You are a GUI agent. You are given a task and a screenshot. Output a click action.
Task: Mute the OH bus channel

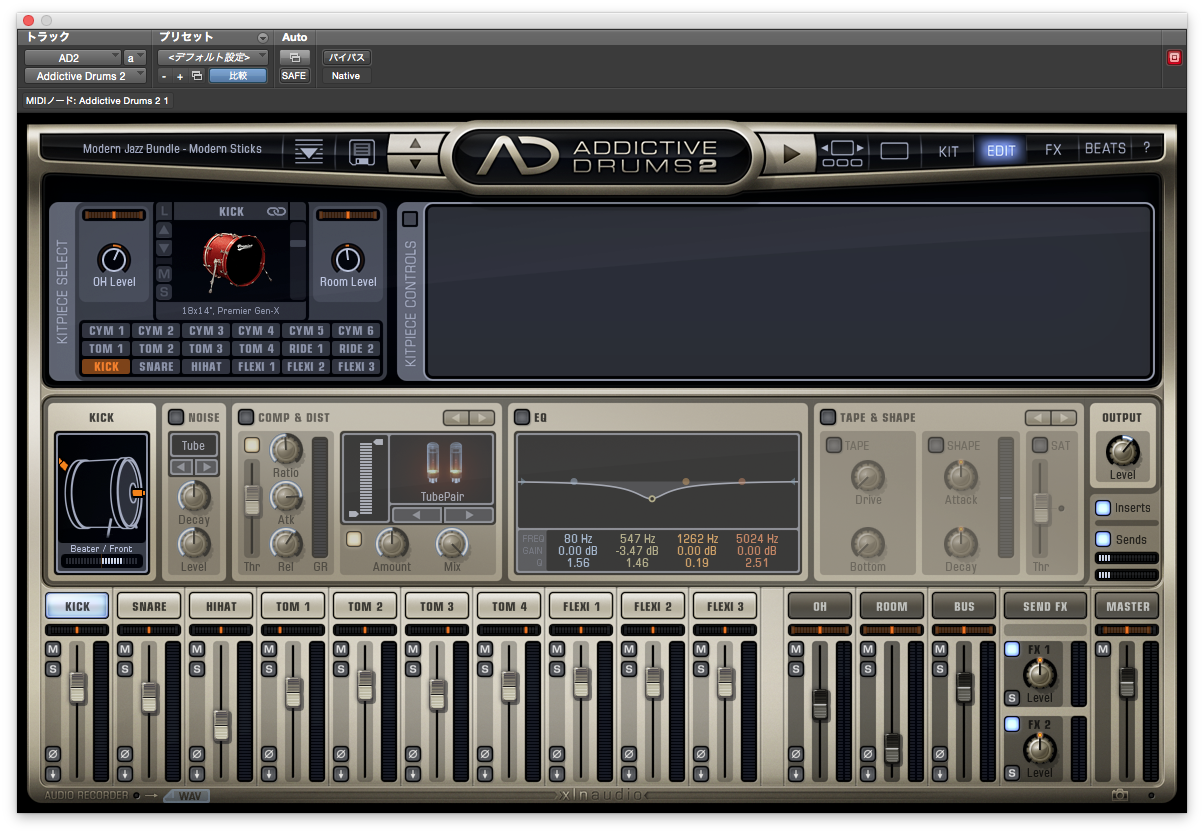click(x=796, y=650)
